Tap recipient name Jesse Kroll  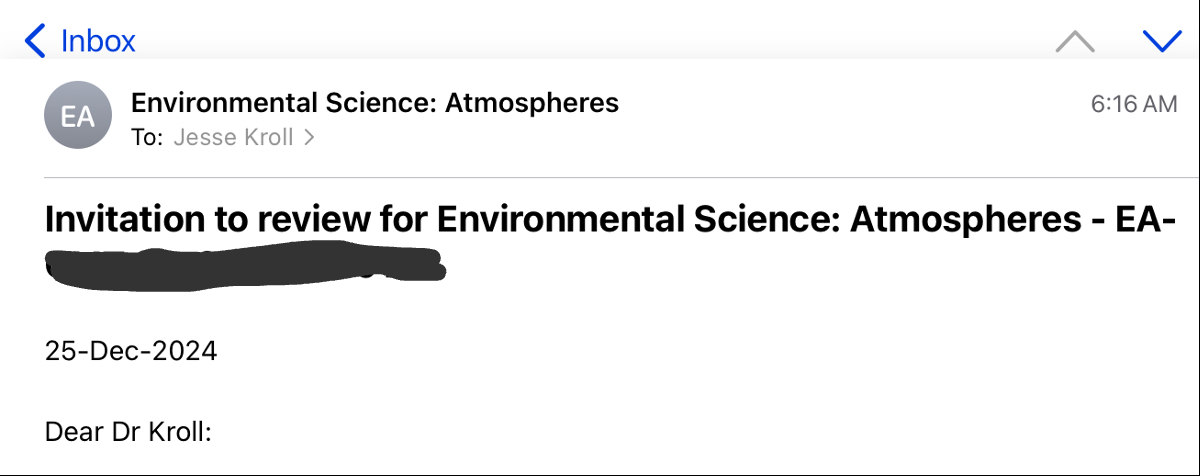(233, 138)
